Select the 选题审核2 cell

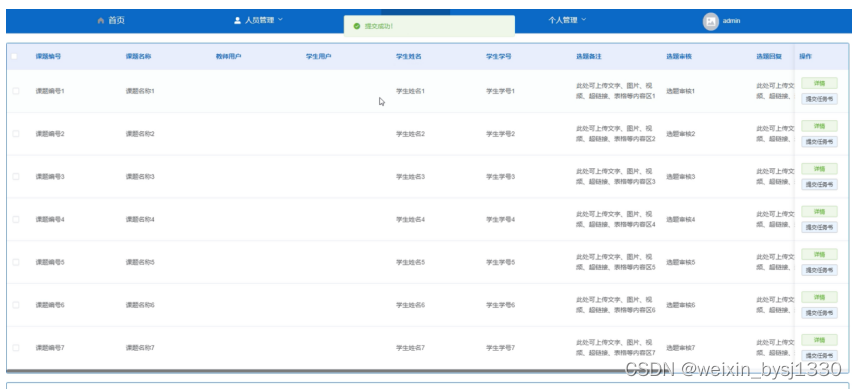[x=680, y=134]
